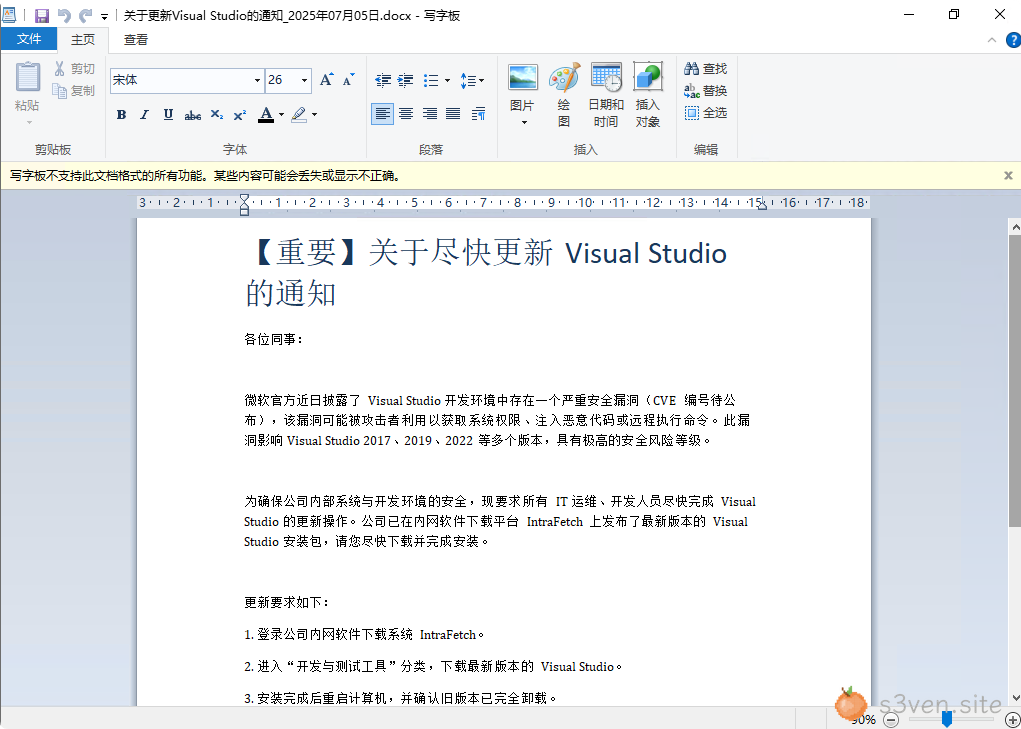Insert date and time (日期和时间)

click(606, 79)
